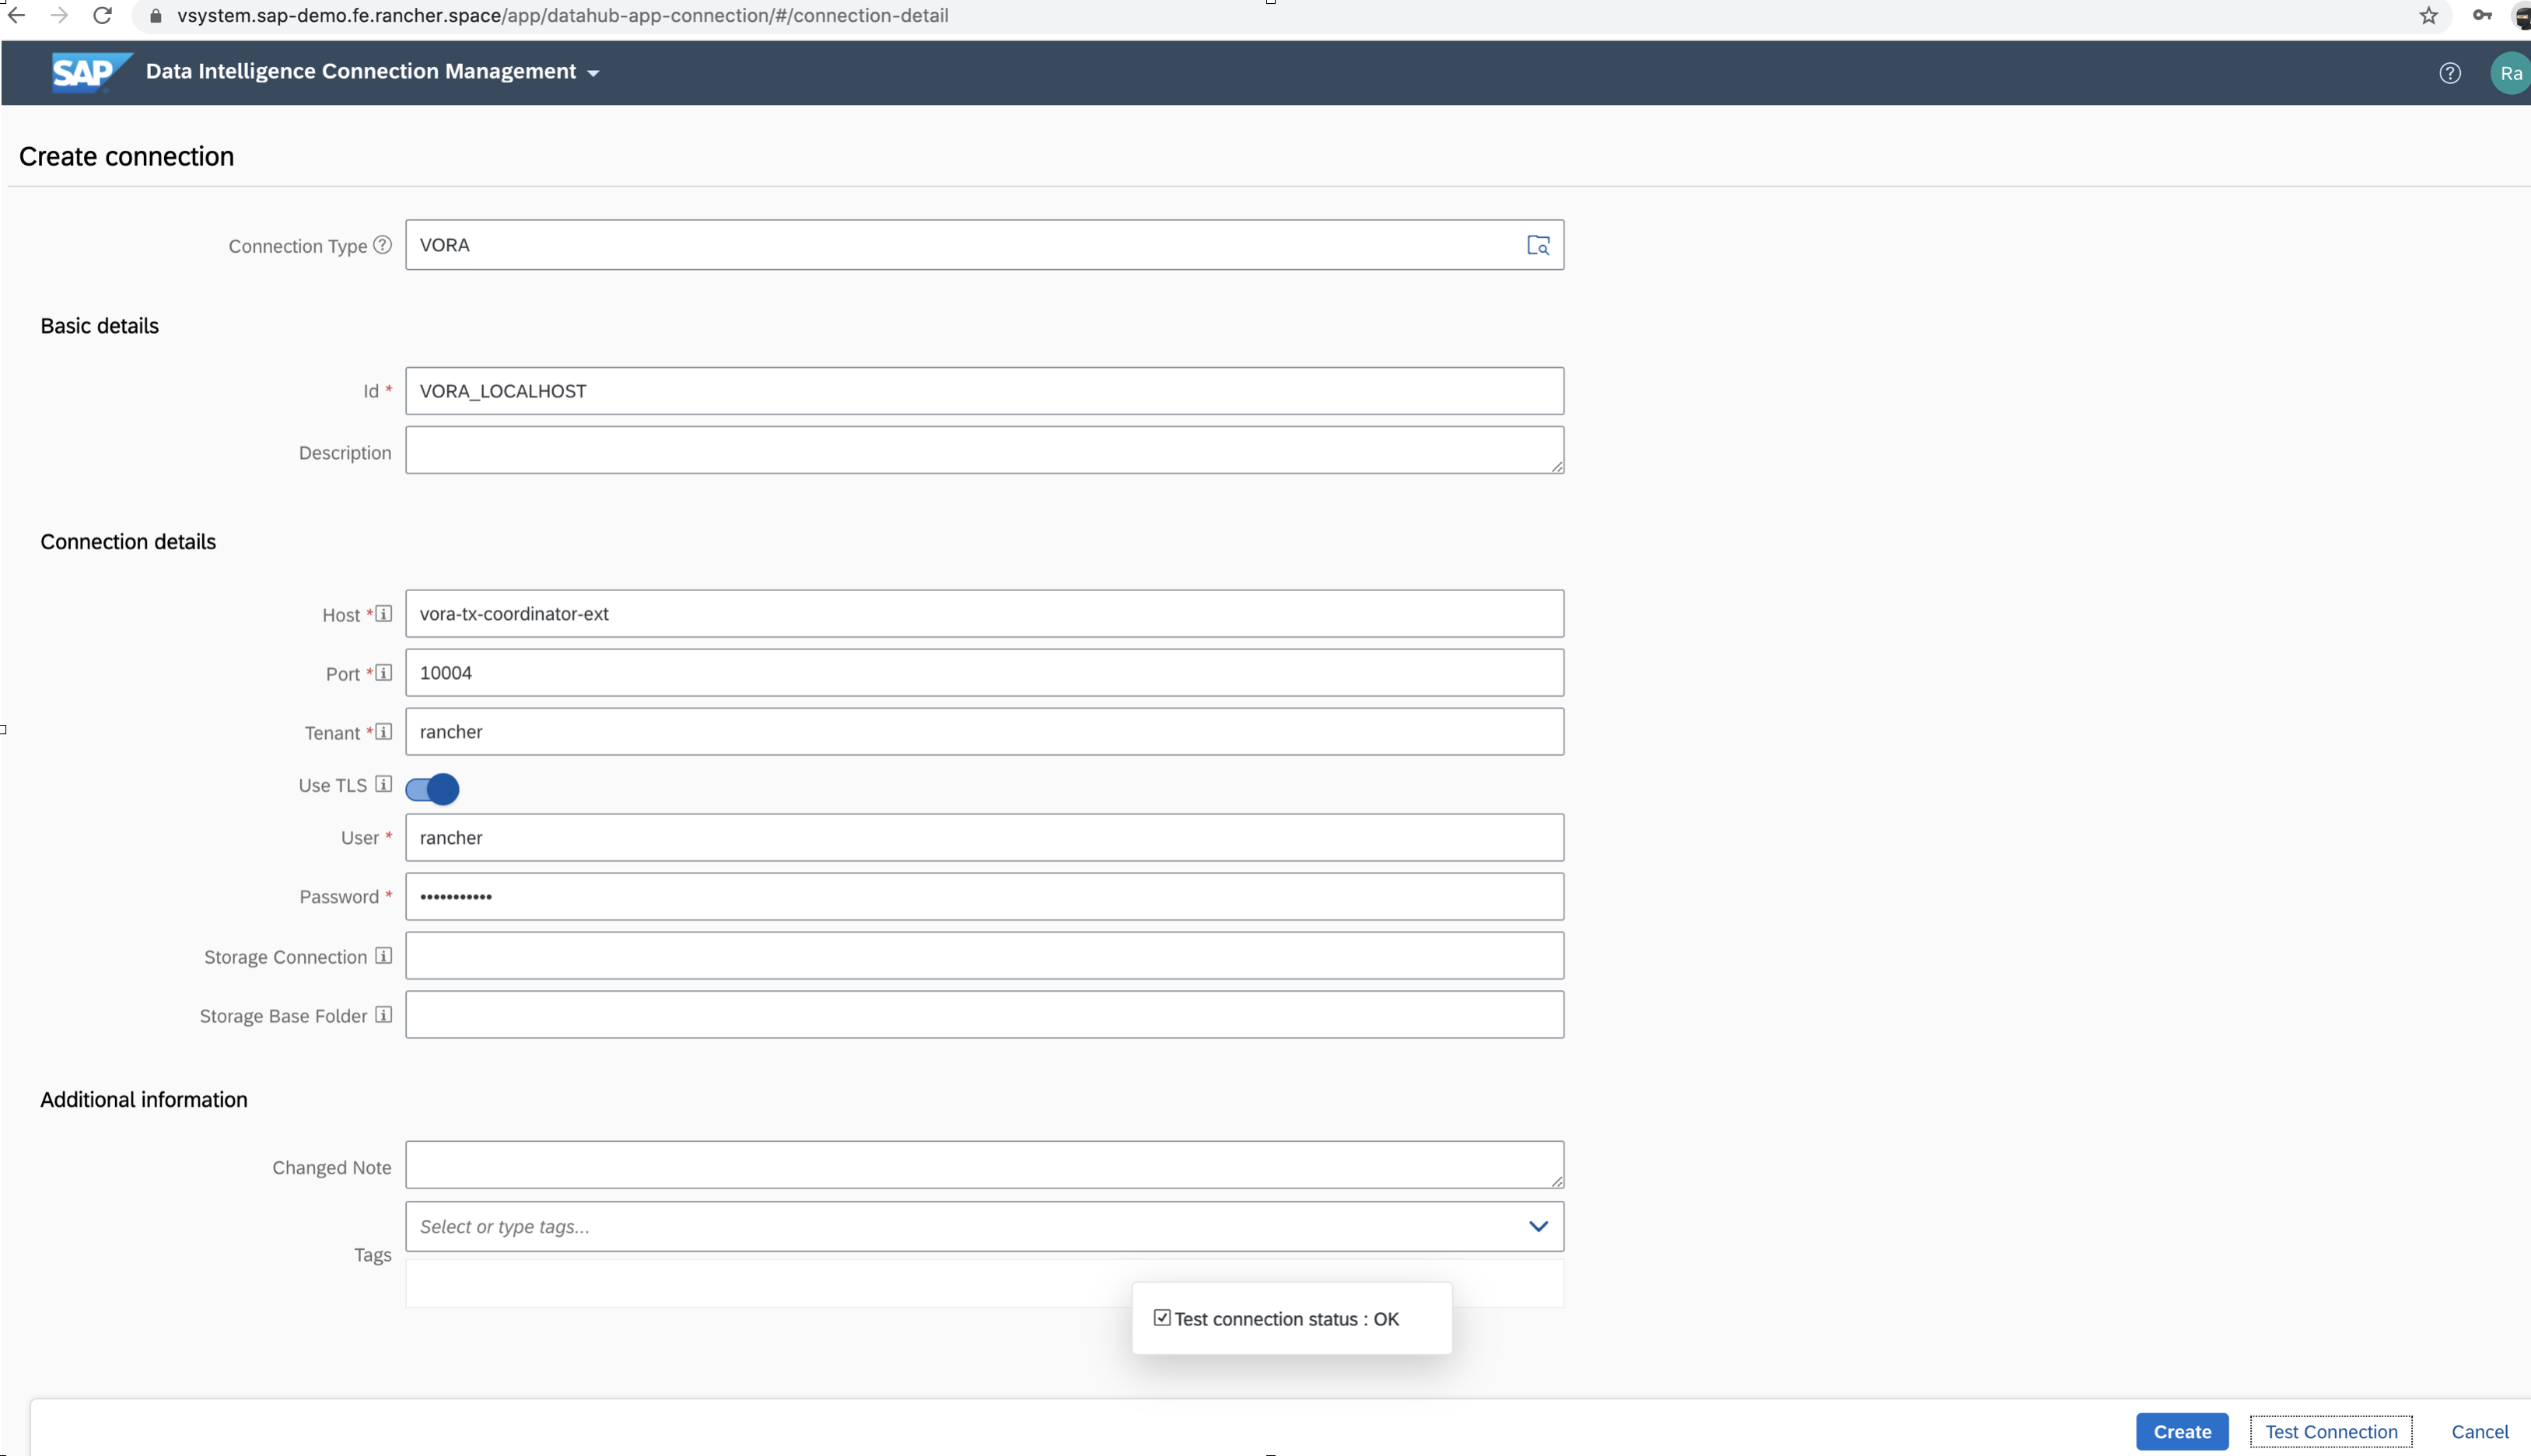This screenshot has height=1456, width=2531.
Task: Open the help icon in the header bar
Action: coord(2449,73)
